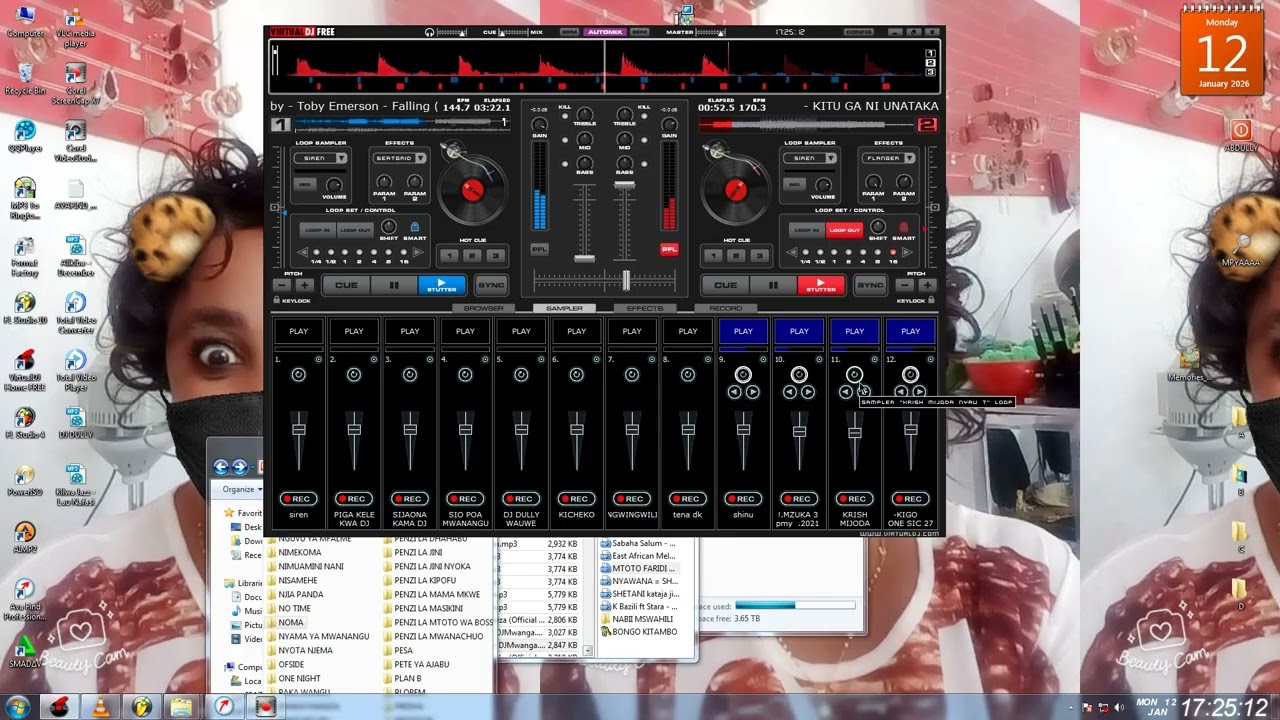Click the KRISH MIJODA sampler loop knob
The height and width of the screenshot is (720, 1280).
pyautogui.click(x=854, y=375)
